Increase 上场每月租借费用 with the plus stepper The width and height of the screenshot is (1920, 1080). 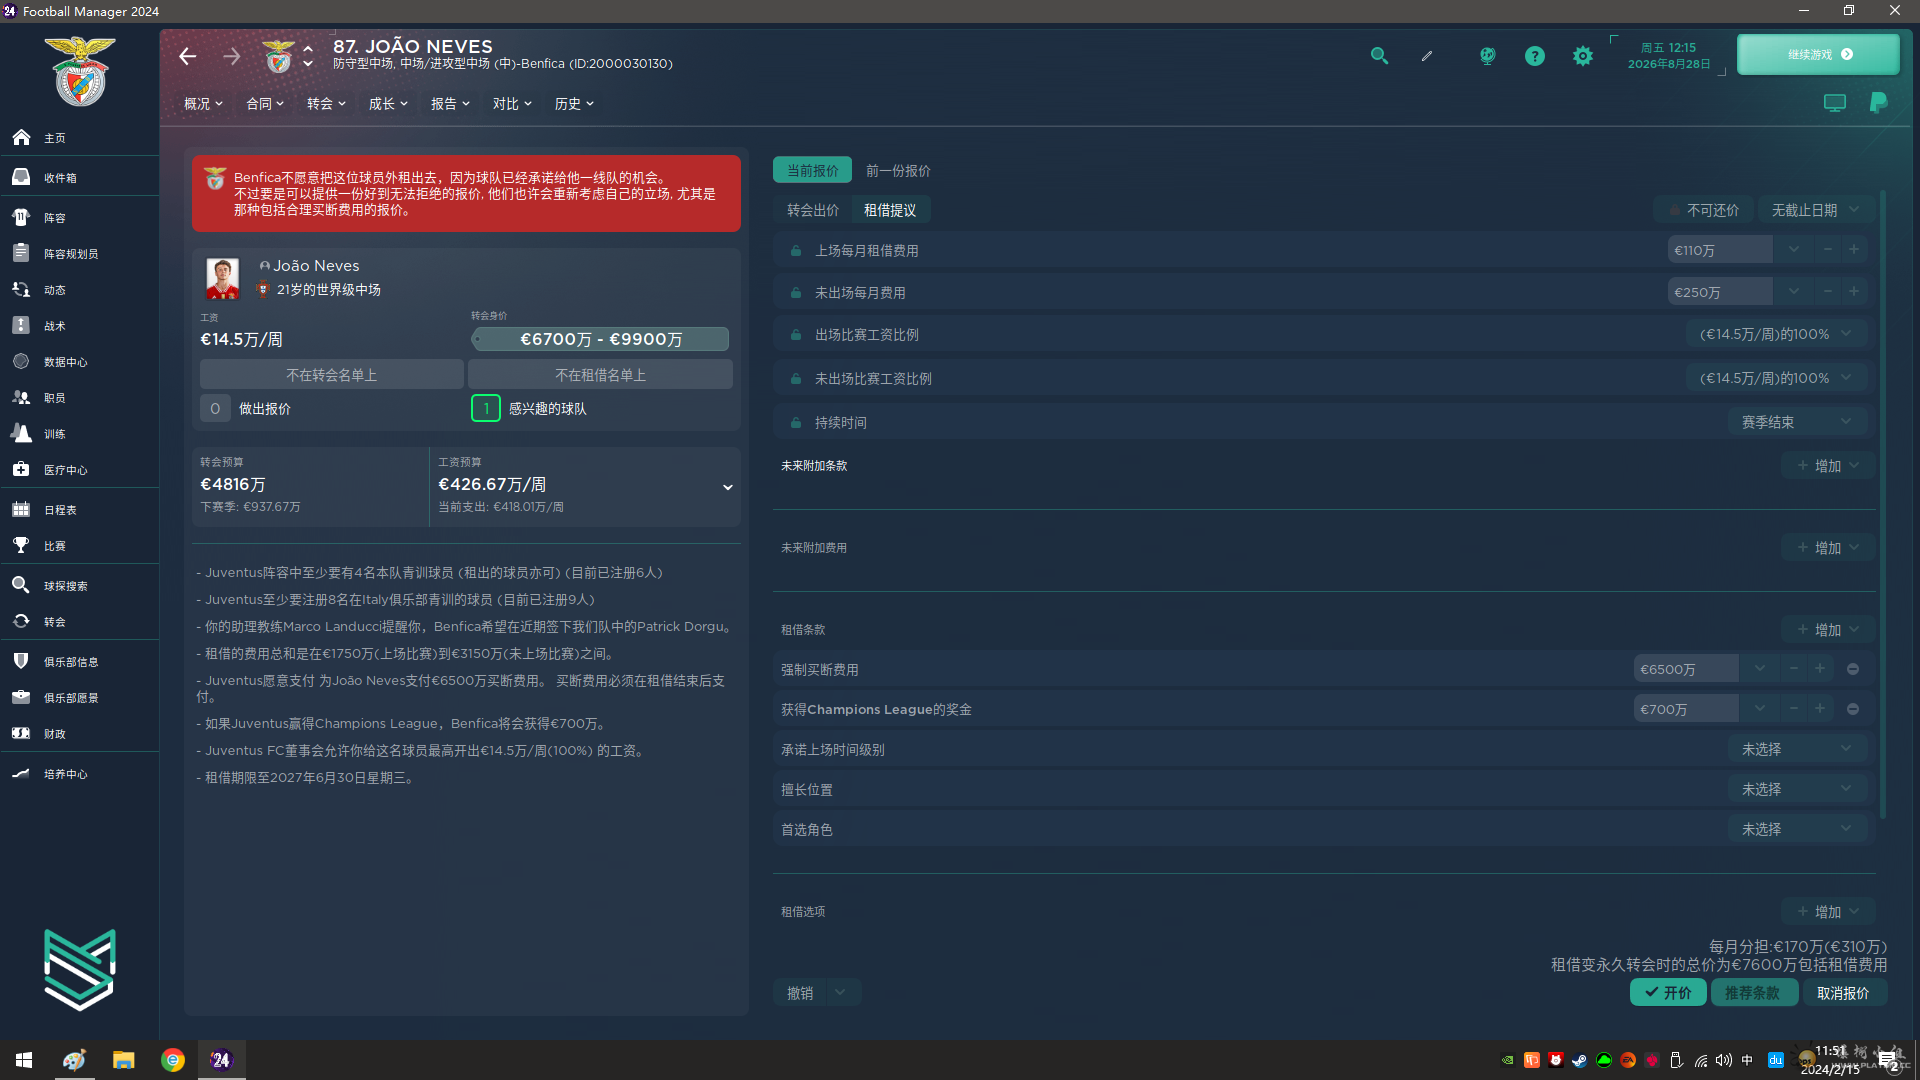[1854, 249]
